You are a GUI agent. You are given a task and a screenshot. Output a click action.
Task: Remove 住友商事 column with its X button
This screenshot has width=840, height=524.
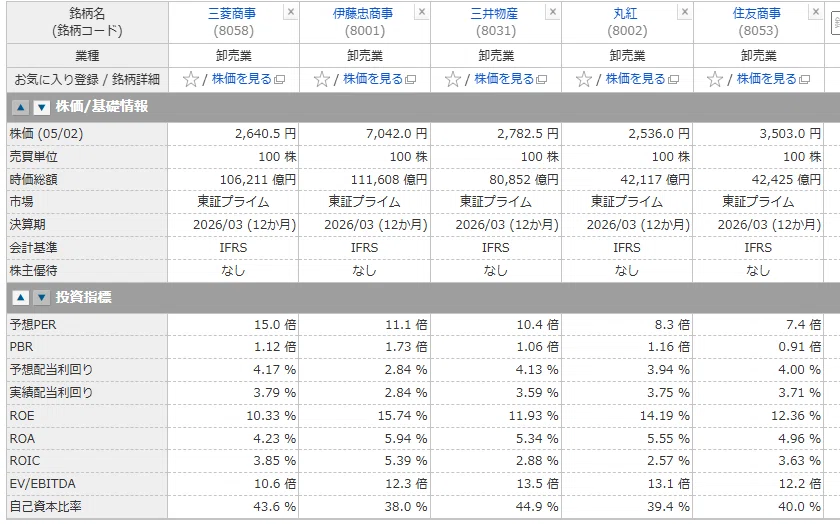[x=815, y=12]
